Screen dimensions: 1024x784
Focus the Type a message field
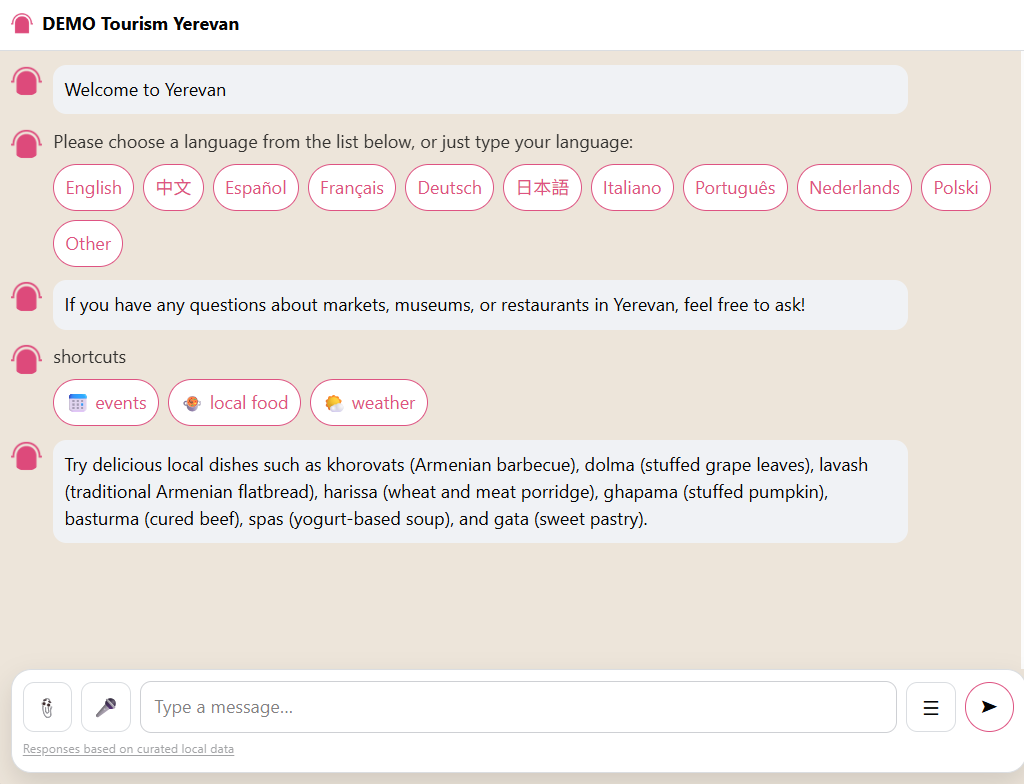[518, 707]
